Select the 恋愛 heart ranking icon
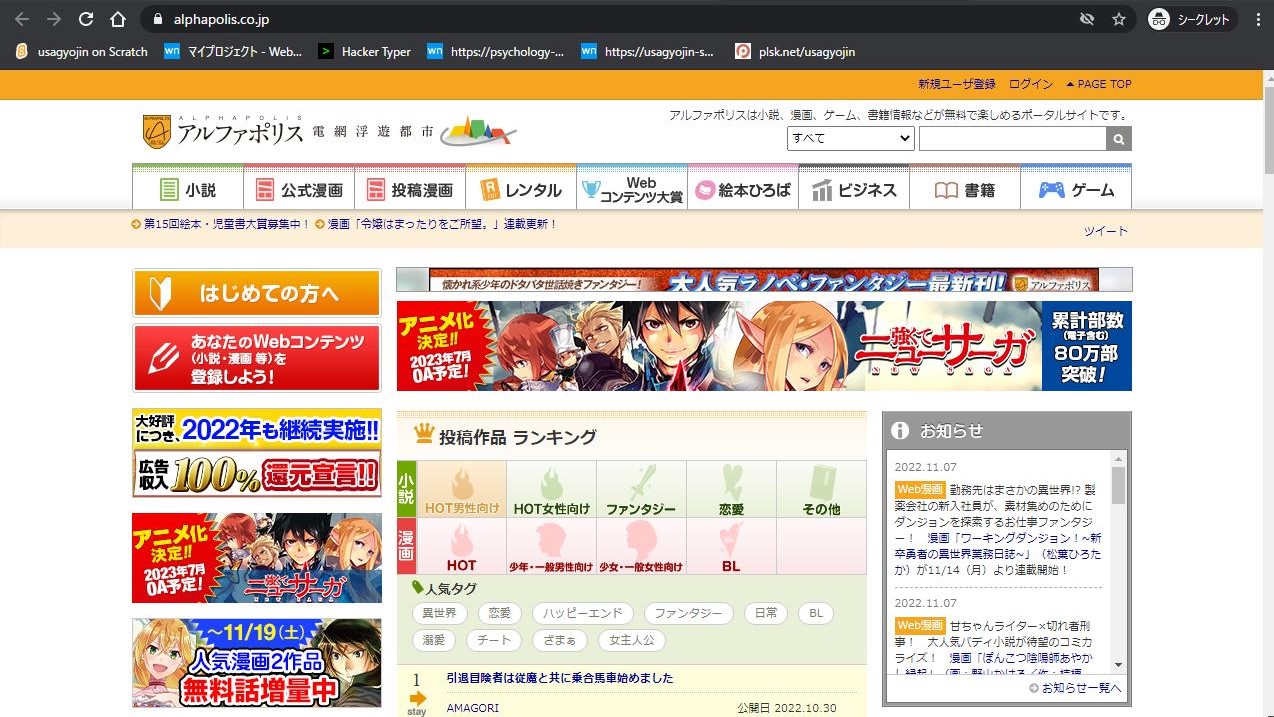Viewport: 1274px width, 717px height. [x=732, y=489]
